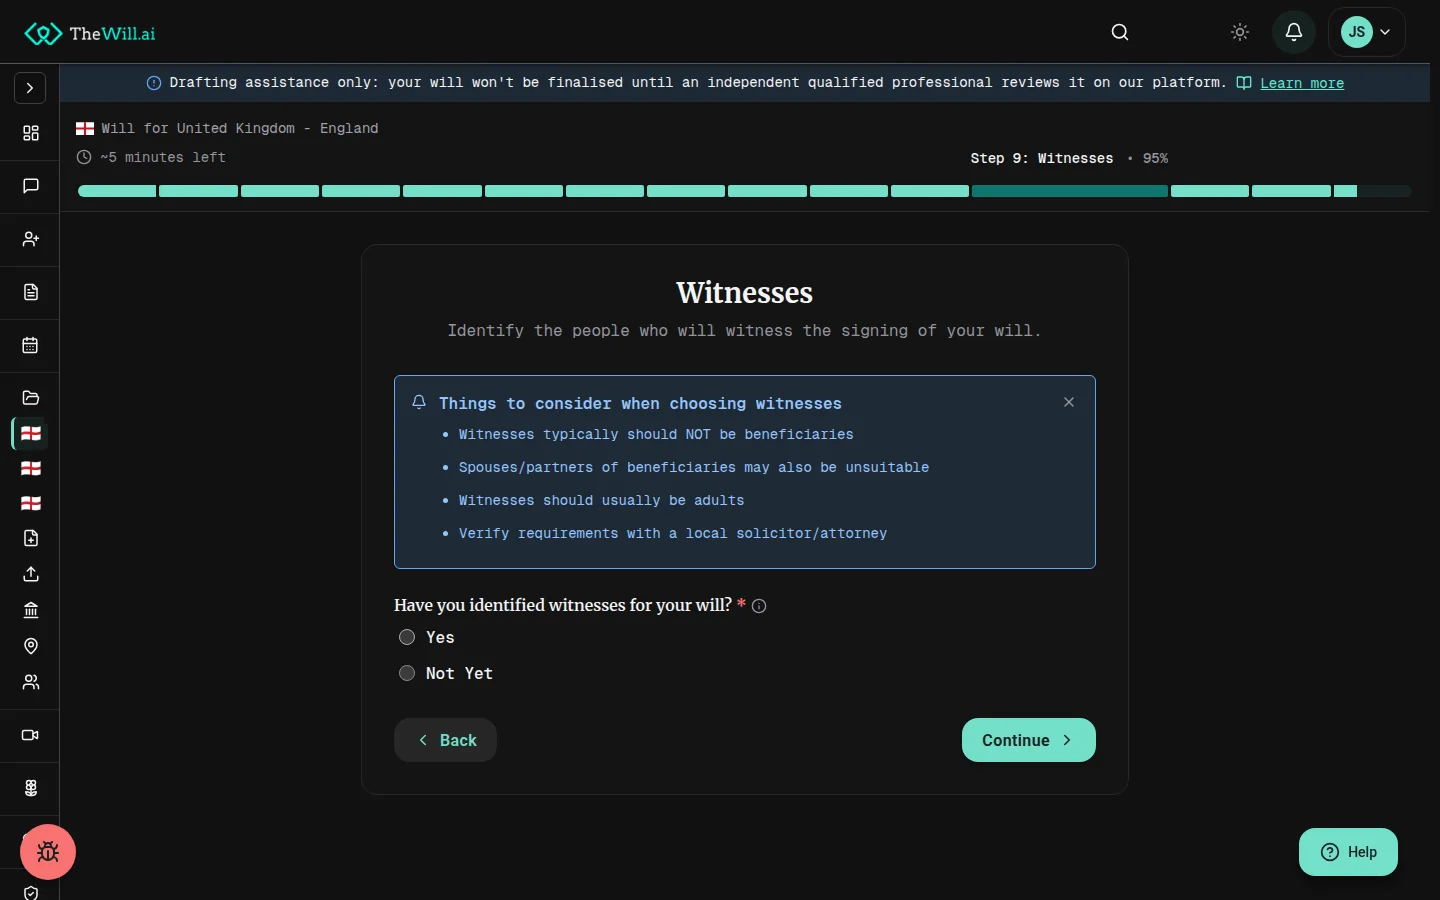Image resolution: width=1440 pixels, height=900 pixels.
Task: Click the add person icon in sidebar
Action: click(x=31, y=239)
